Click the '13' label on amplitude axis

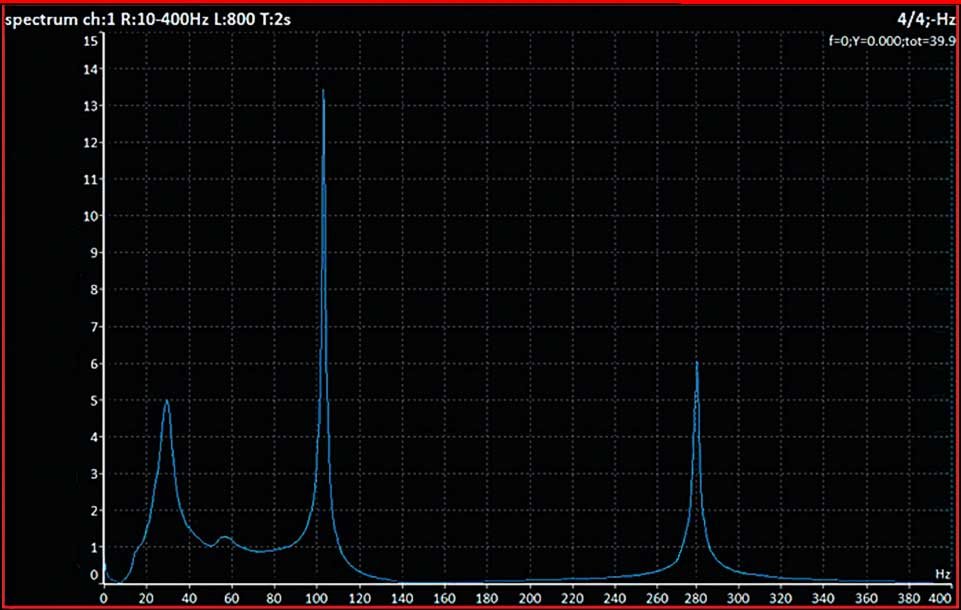click(90, 106)
